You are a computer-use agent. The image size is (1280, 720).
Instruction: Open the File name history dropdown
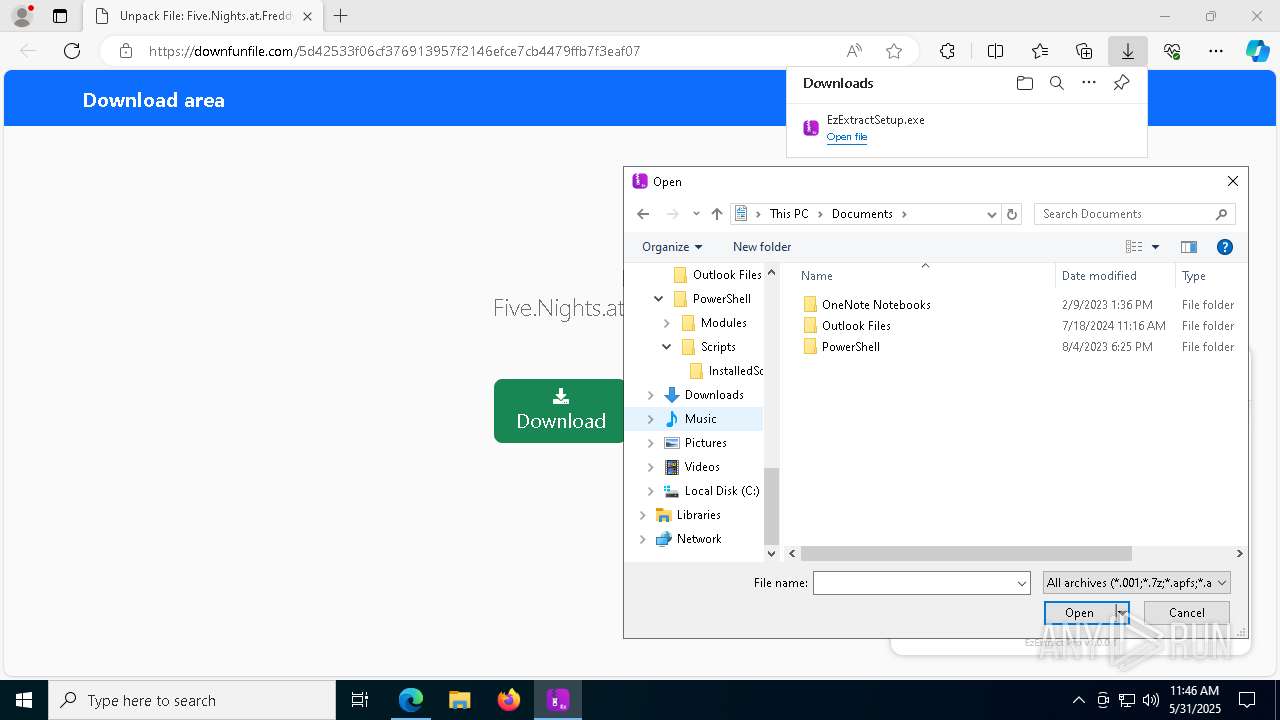click(1022, 583)
